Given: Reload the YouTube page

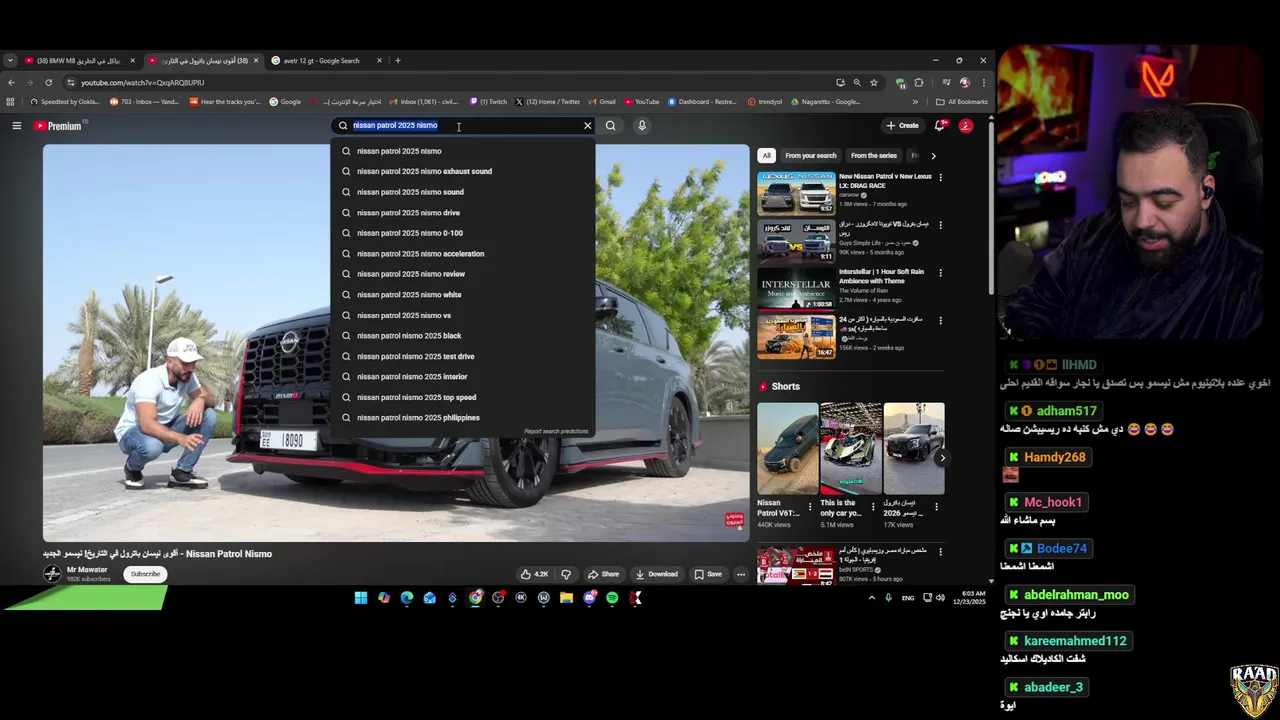Looking at the screenshot, I should point(48,83).
